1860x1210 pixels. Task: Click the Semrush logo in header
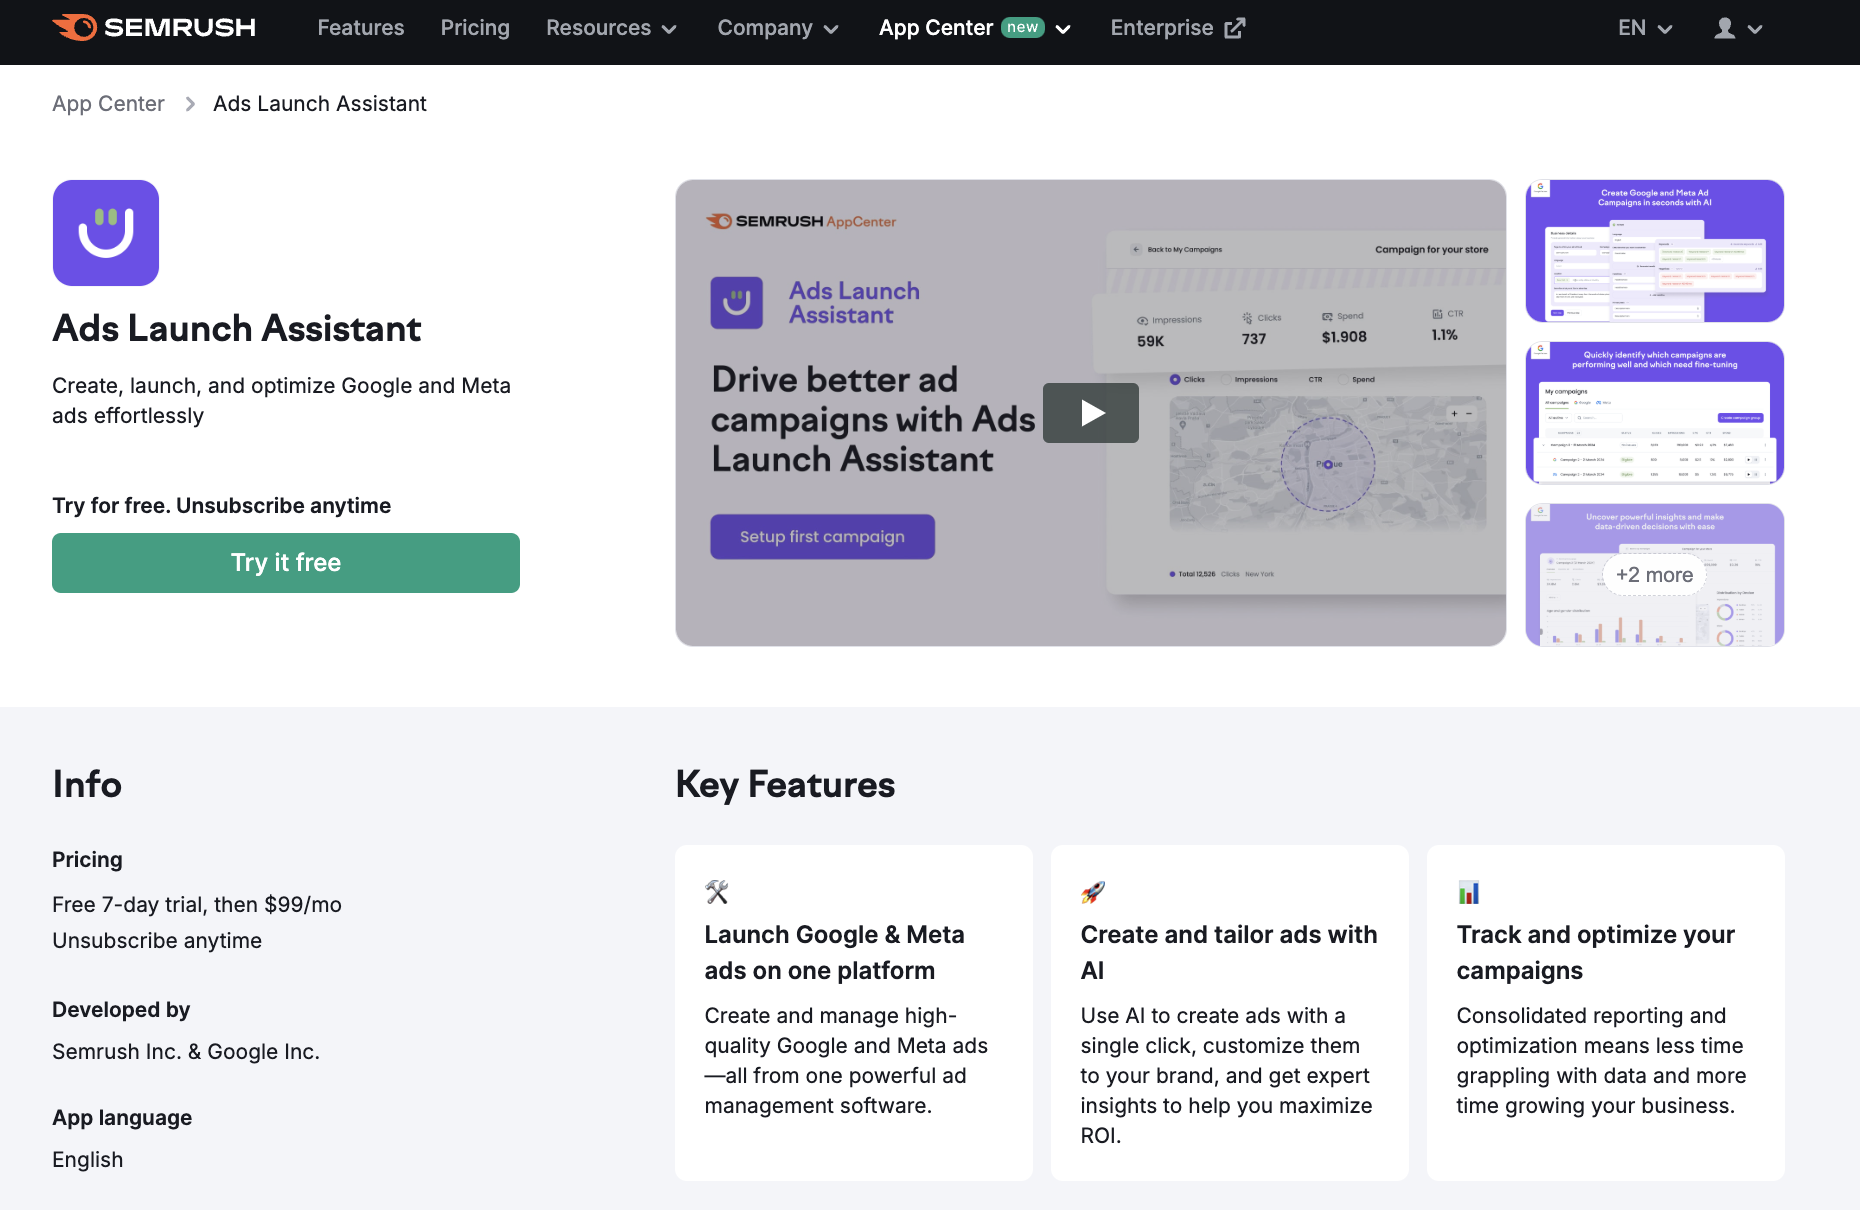(x=154, y=28)
